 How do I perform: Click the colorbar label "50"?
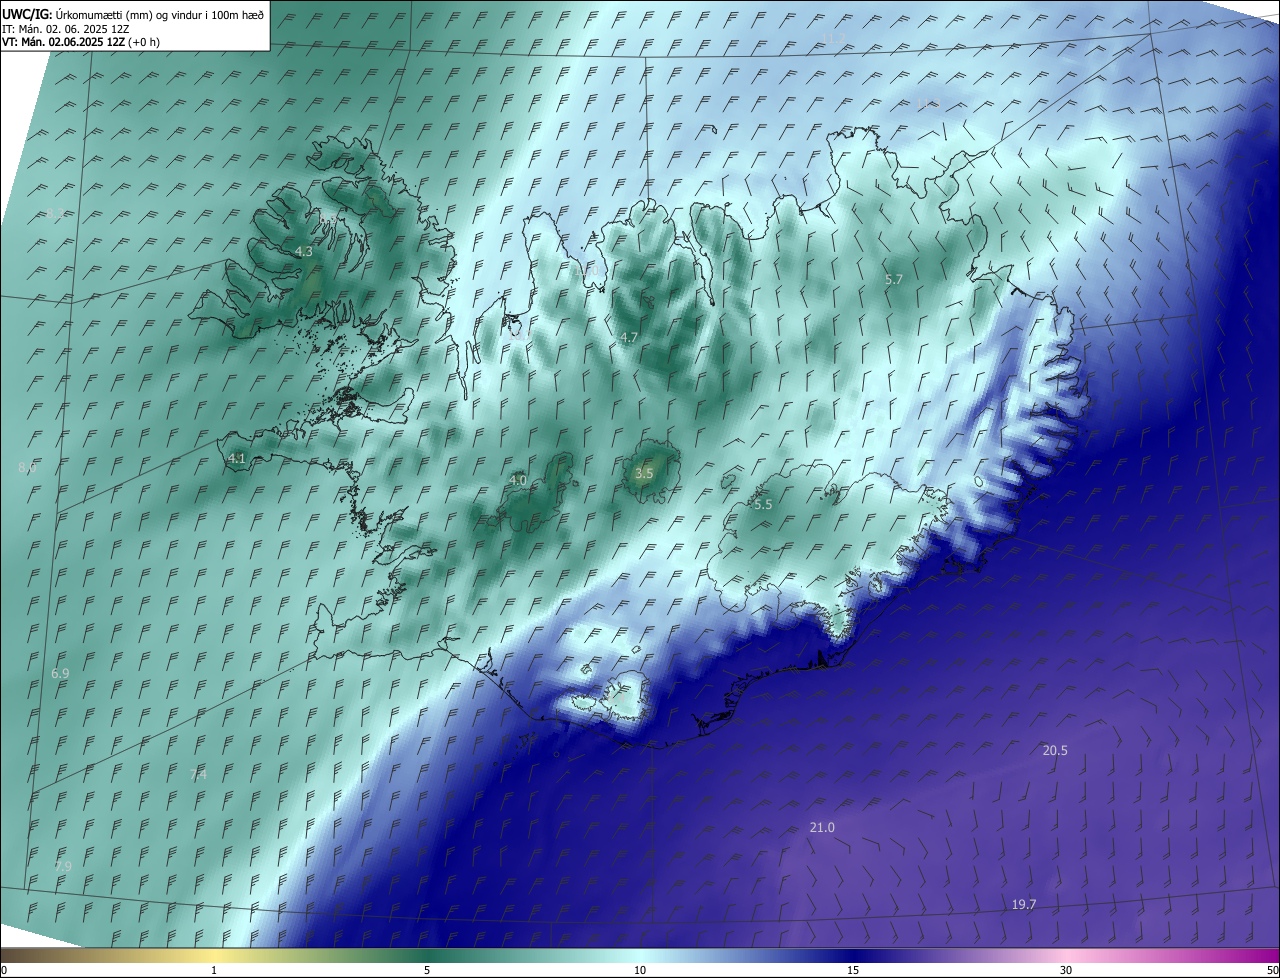(x=1272, y=970)
